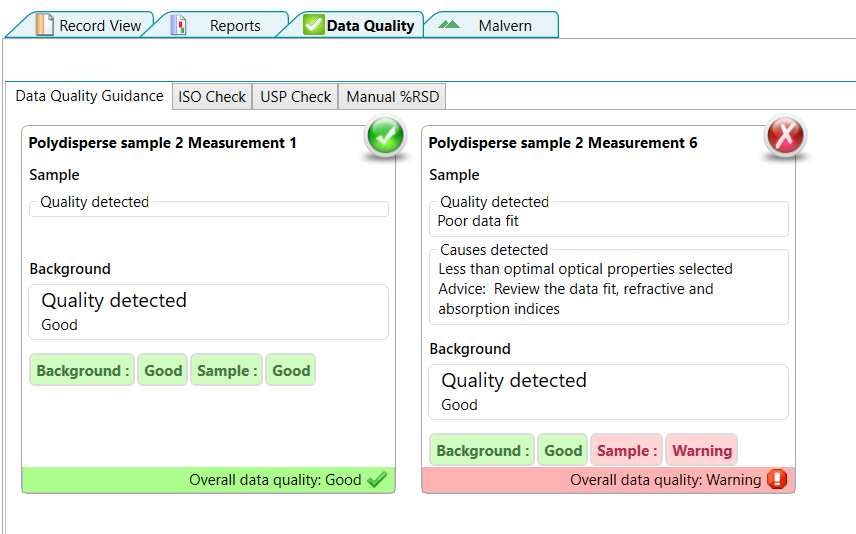The height and width of the screenshot is (534, 856).
Task: Click the Sample heading in Measurement 6
Action: pos(454,175)
